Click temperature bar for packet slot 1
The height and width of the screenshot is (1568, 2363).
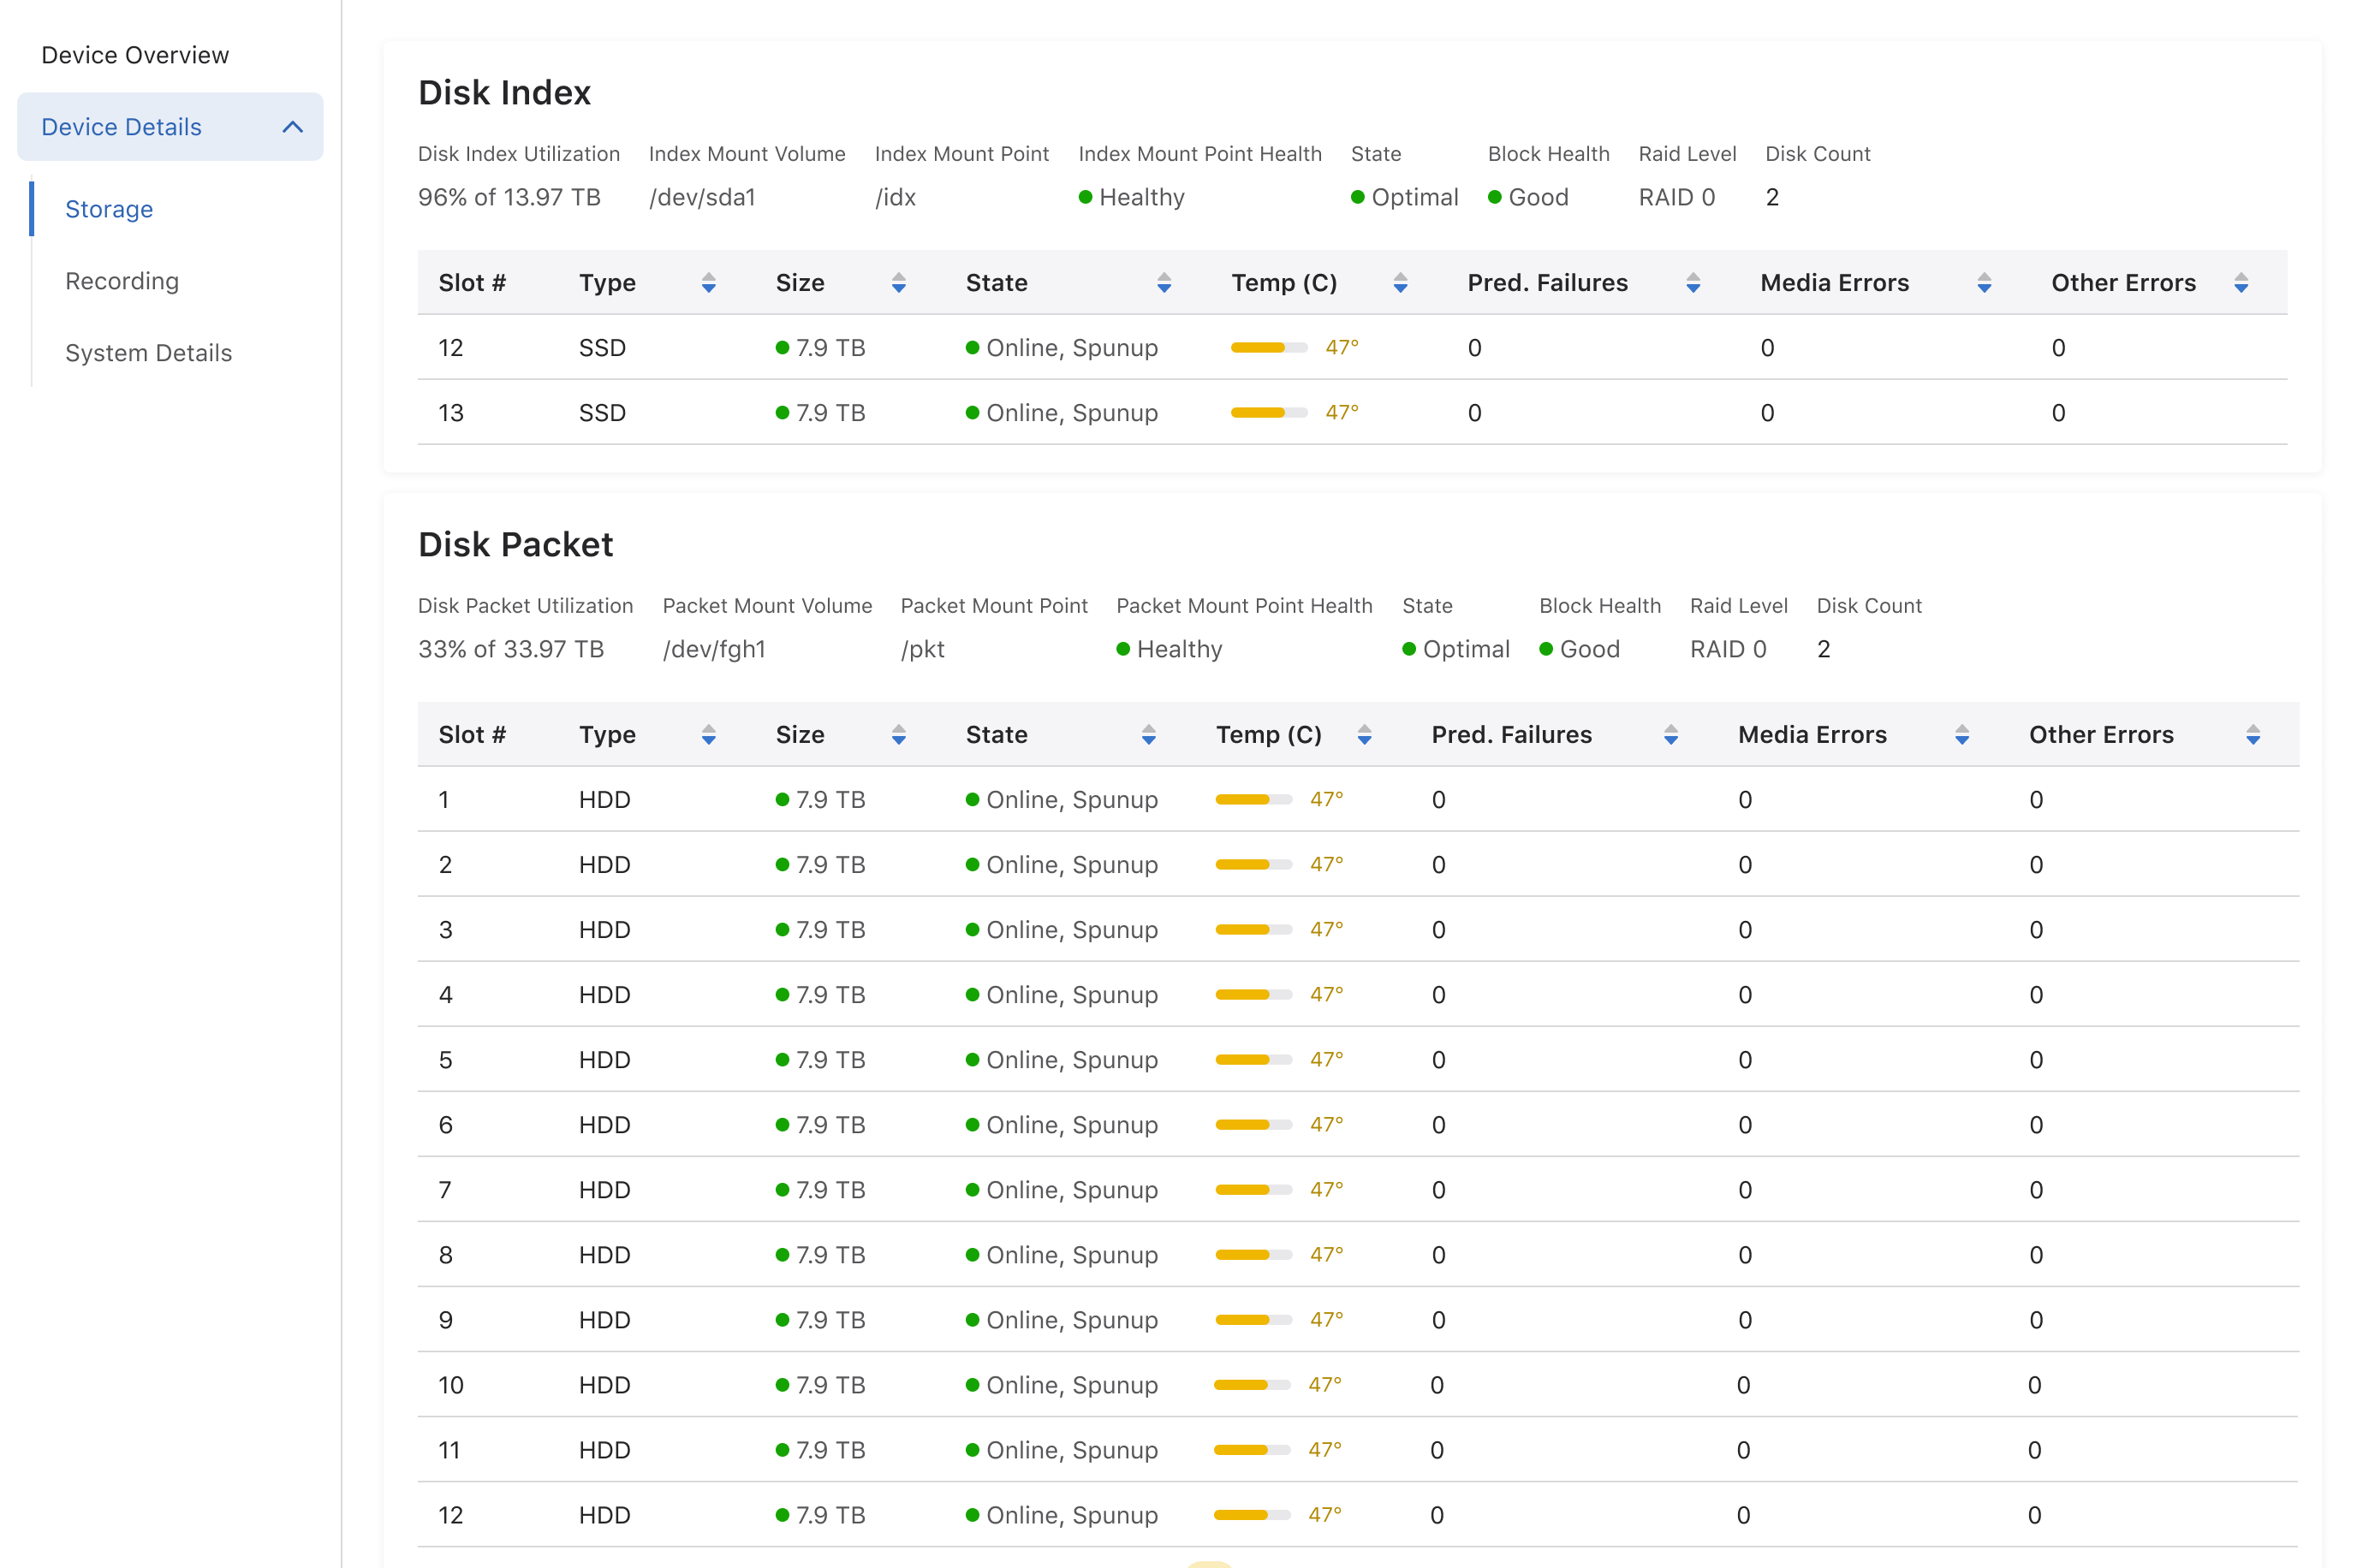(1253, 800)
